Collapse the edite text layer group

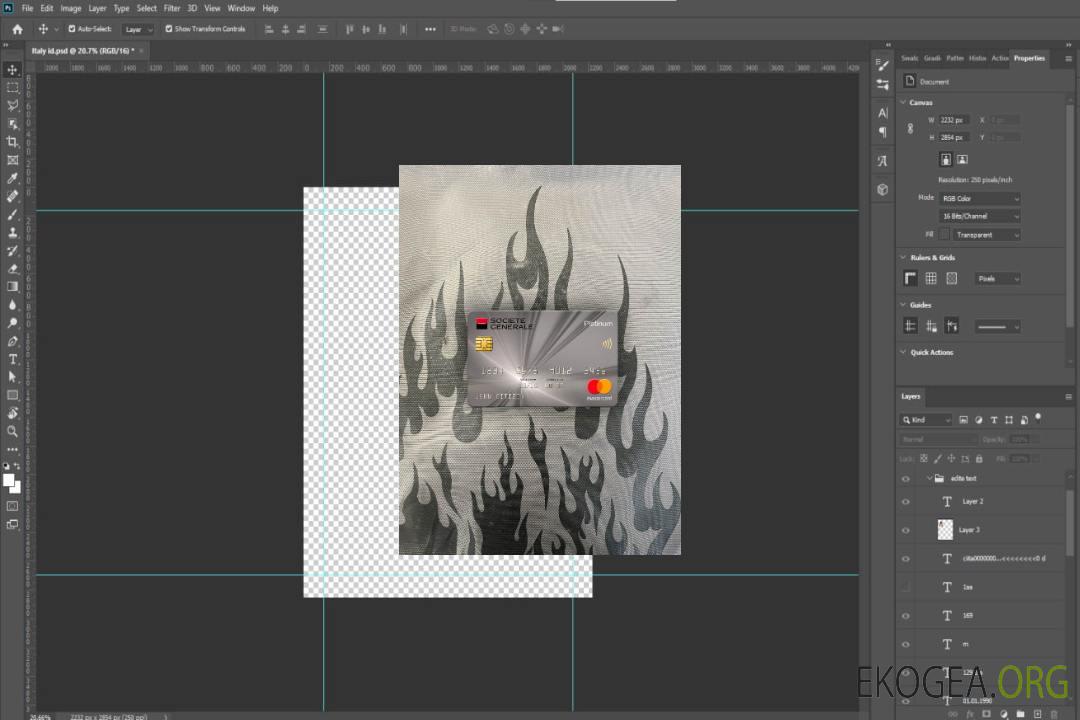929,479
